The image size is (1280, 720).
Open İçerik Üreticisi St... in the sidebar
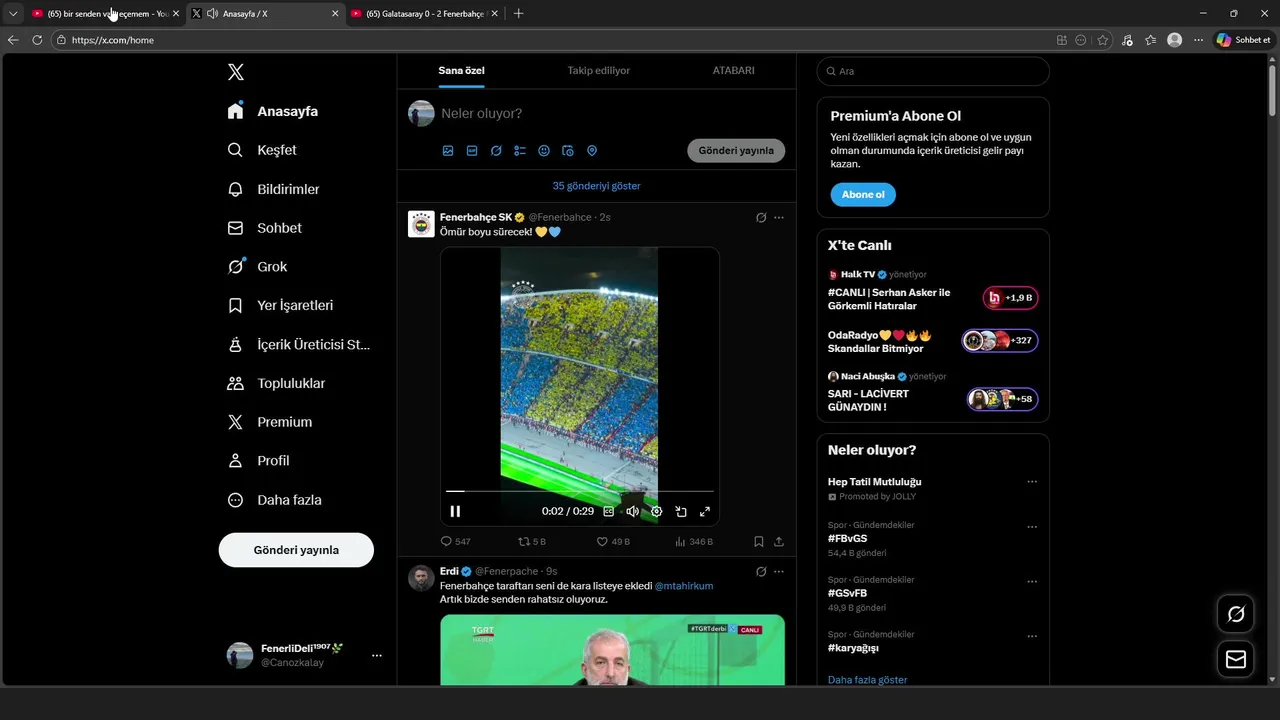click(298, 345)
